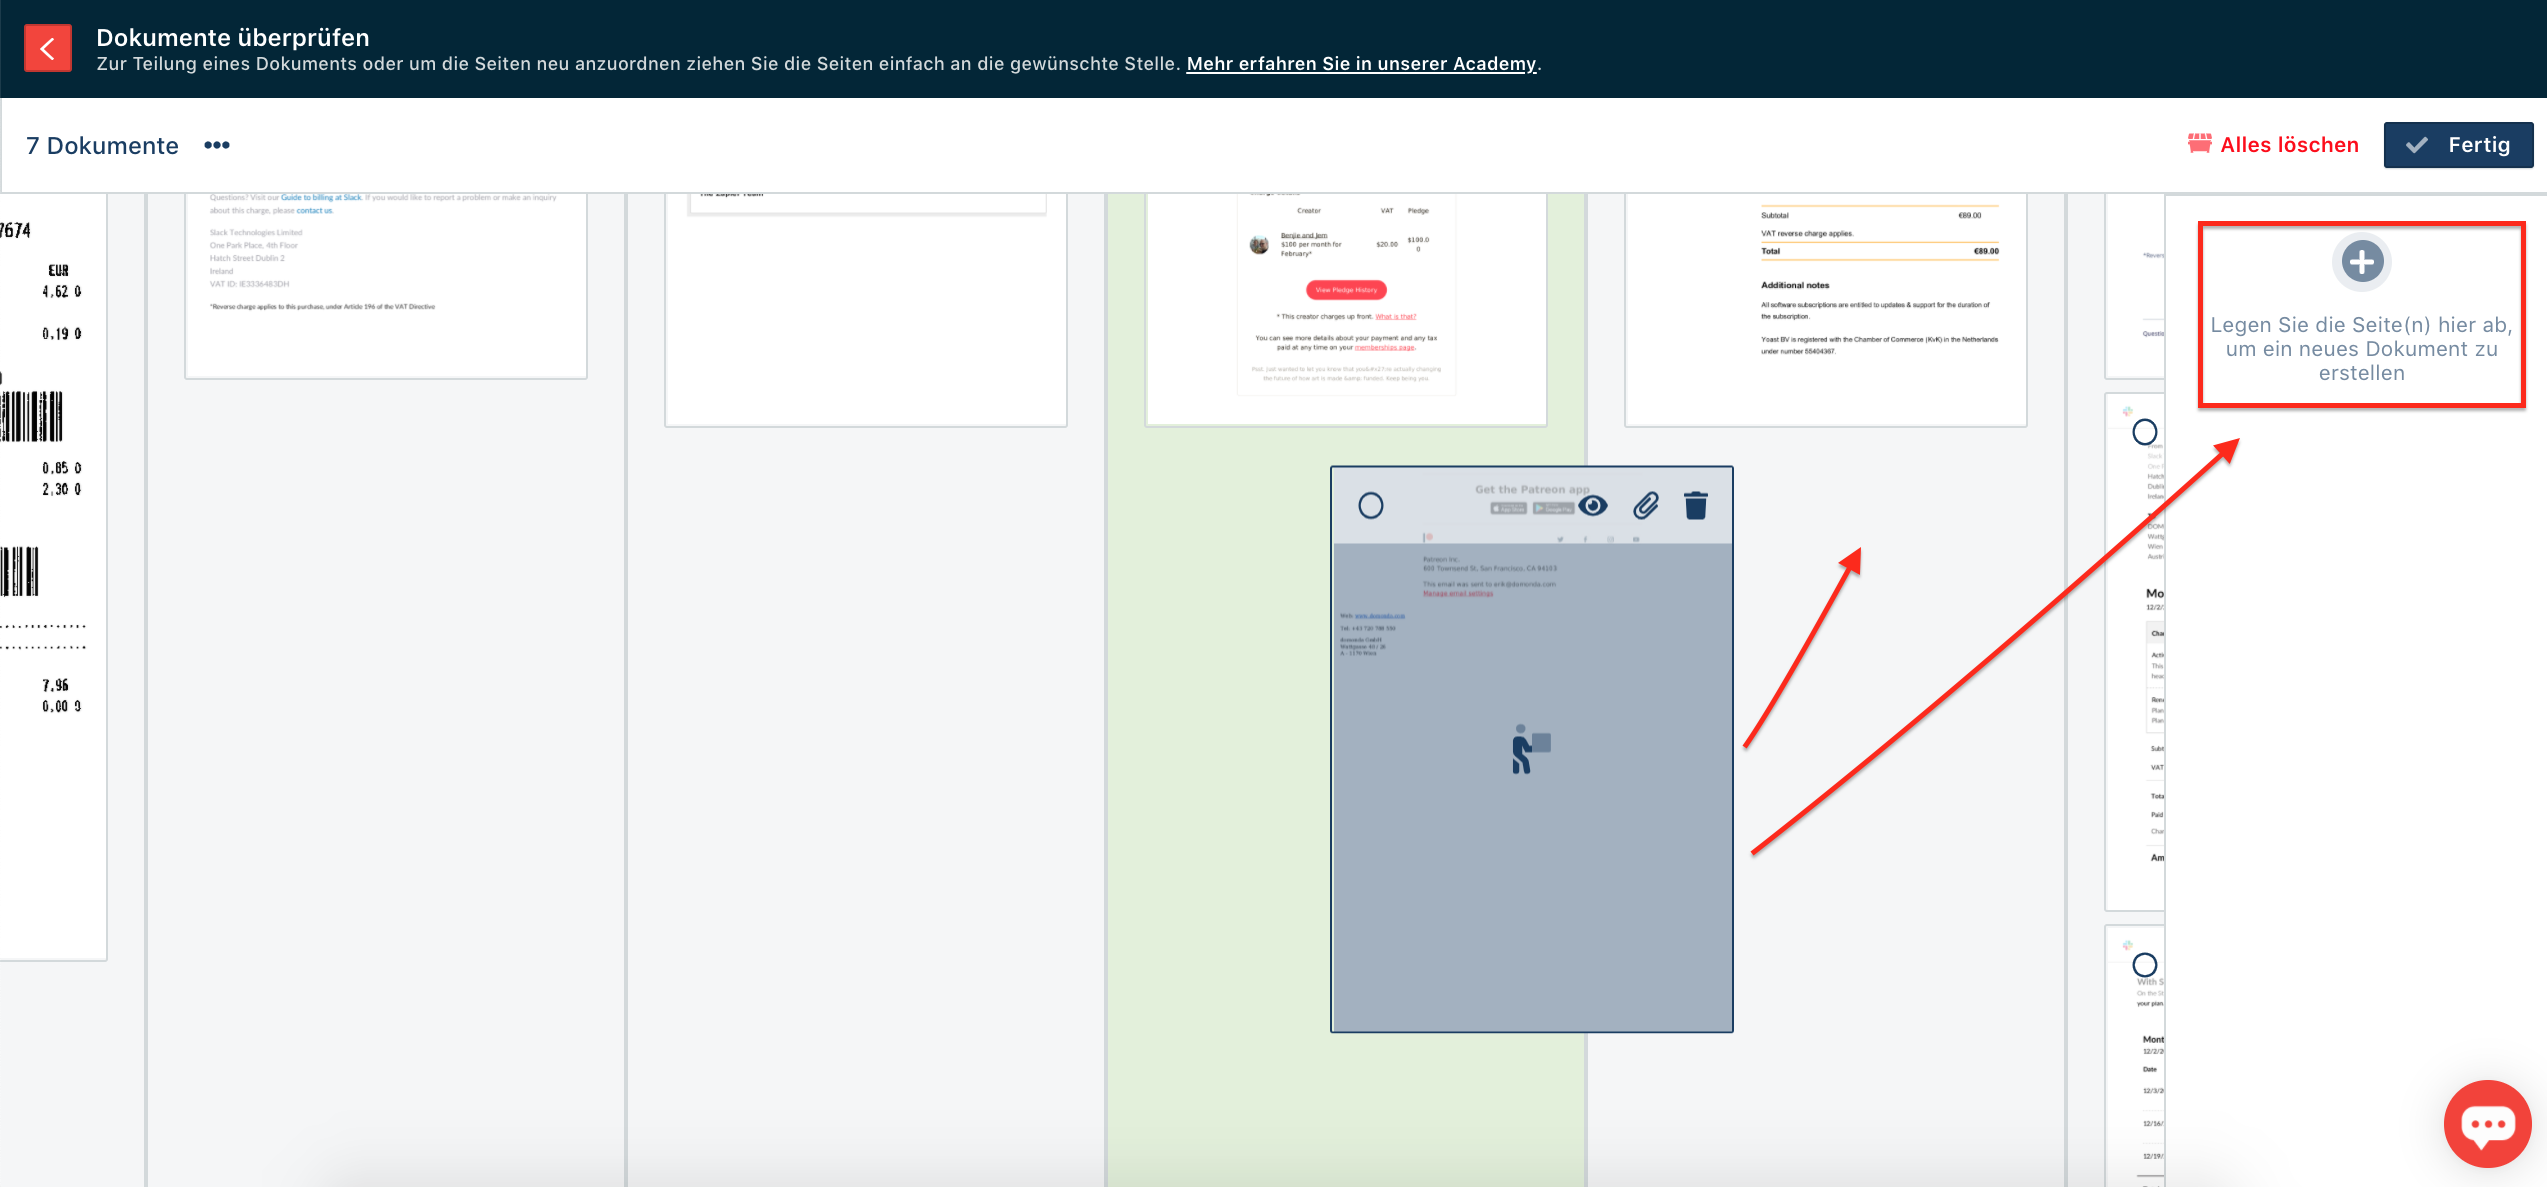Tick the selection circle on the lower right page
This screenshot has height=1187, width=2547.
pyautogui.click(x=2144, y=965)
